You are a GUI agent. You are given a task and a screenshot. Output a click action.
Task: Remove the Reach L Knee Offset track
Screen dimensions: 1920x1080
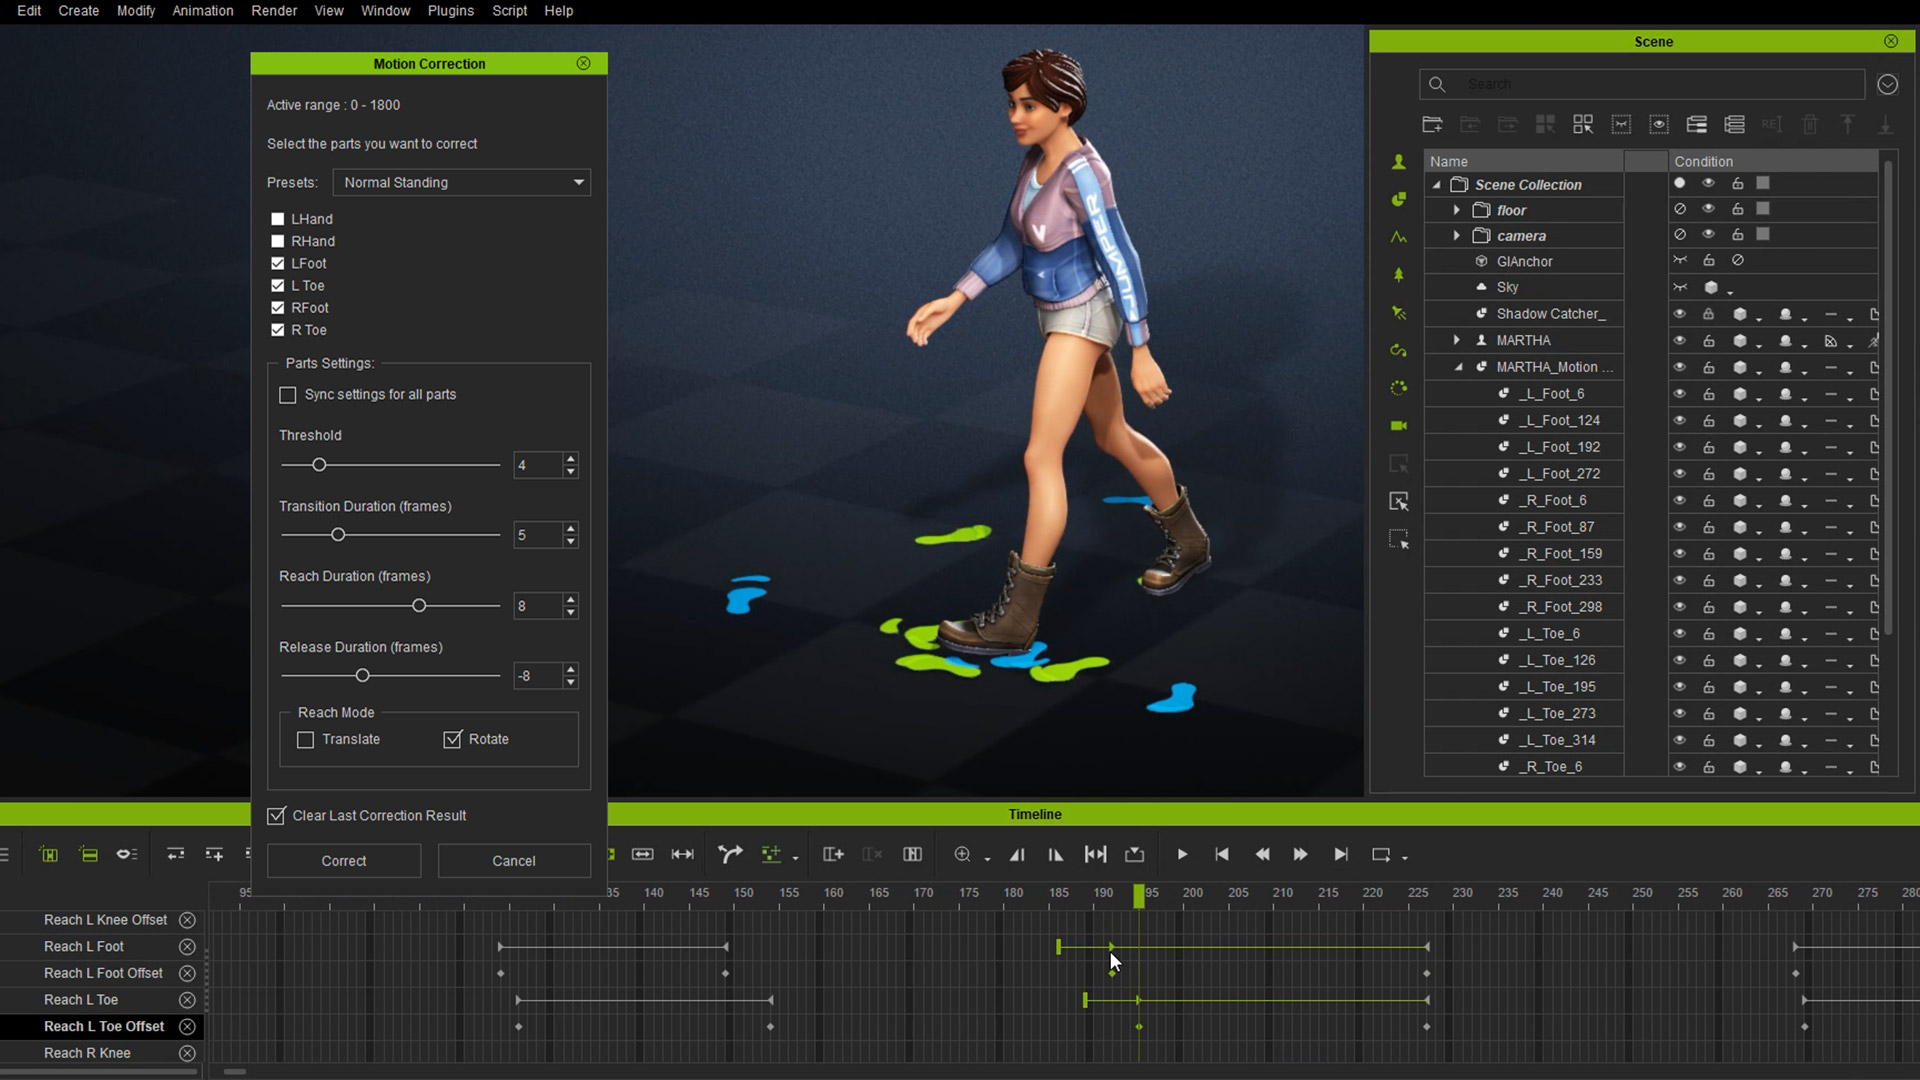[x=187, y=920]
